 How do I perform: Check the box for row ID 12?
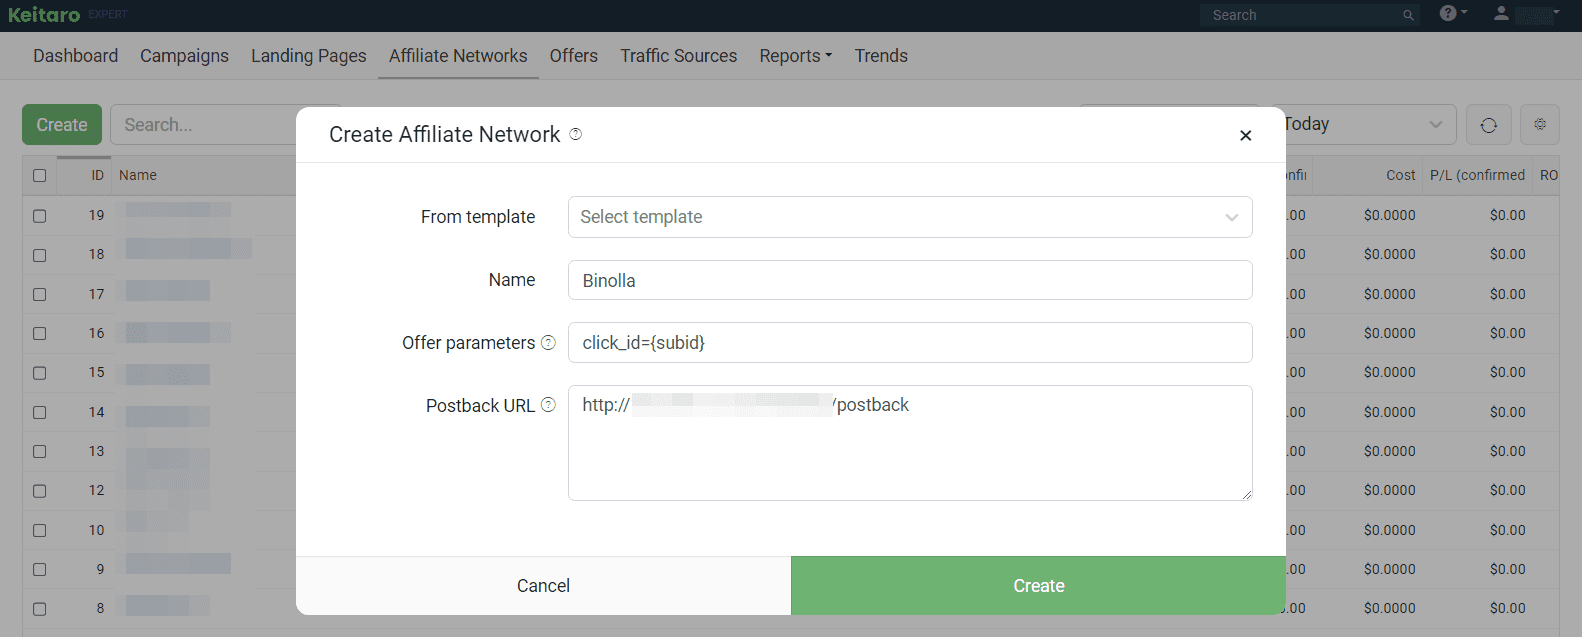click(39, 491)
